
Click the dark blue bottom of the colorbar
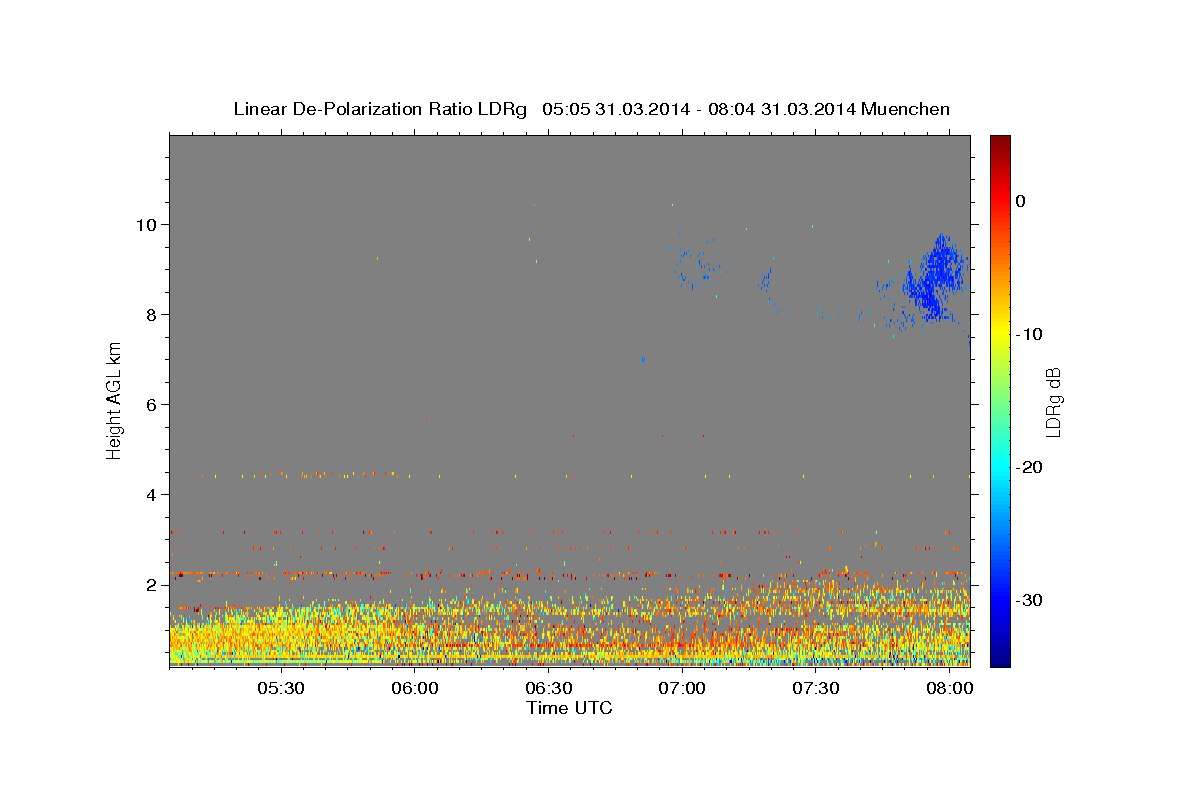[x=1000, y=655]
